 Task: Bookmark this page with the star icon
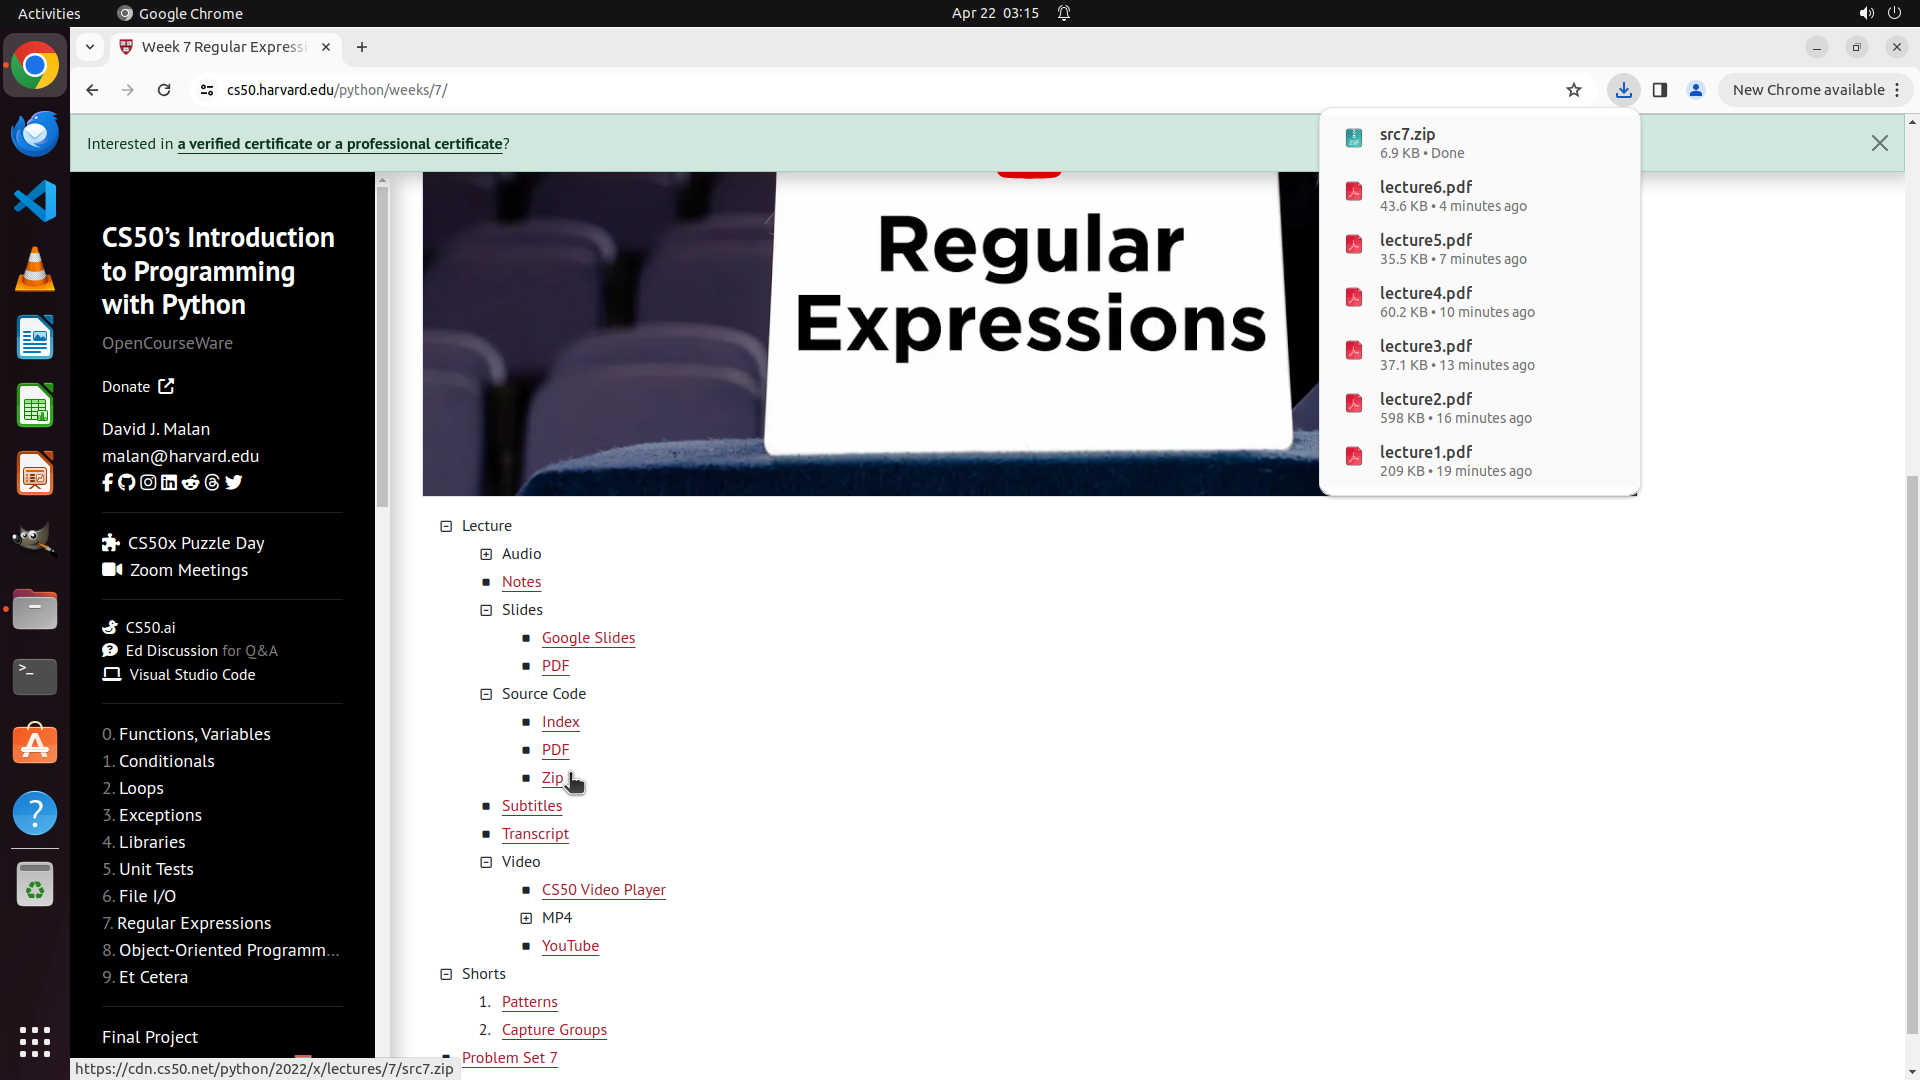click(x=1574, y=90)
